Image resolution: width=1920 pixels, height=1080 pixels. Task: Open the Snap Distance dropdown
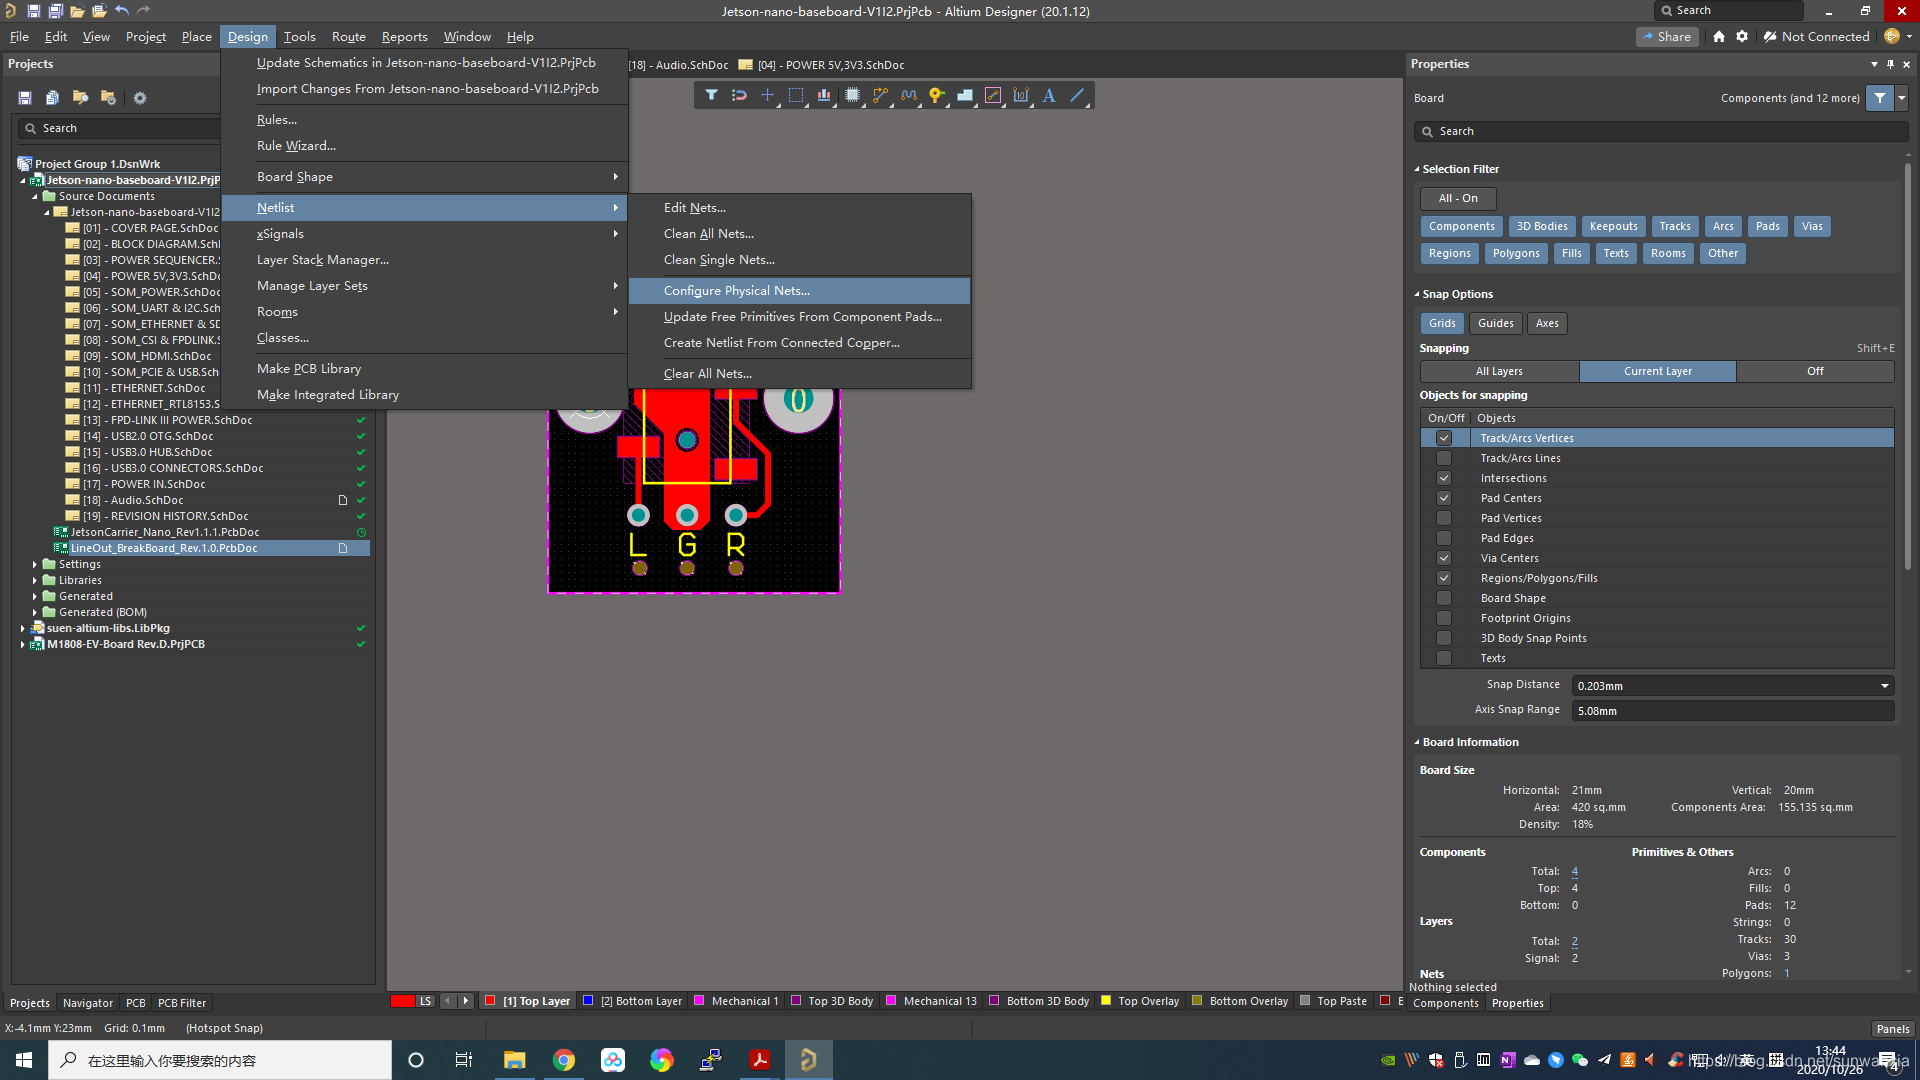click(1885, 686)
